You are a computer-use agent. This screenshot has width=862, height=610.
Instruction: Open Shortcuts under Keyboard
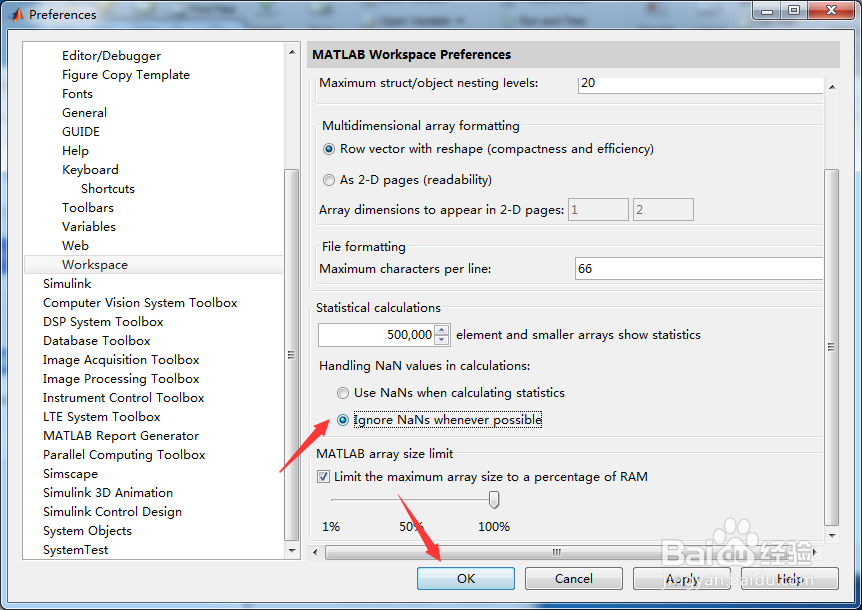pos(108,189)
